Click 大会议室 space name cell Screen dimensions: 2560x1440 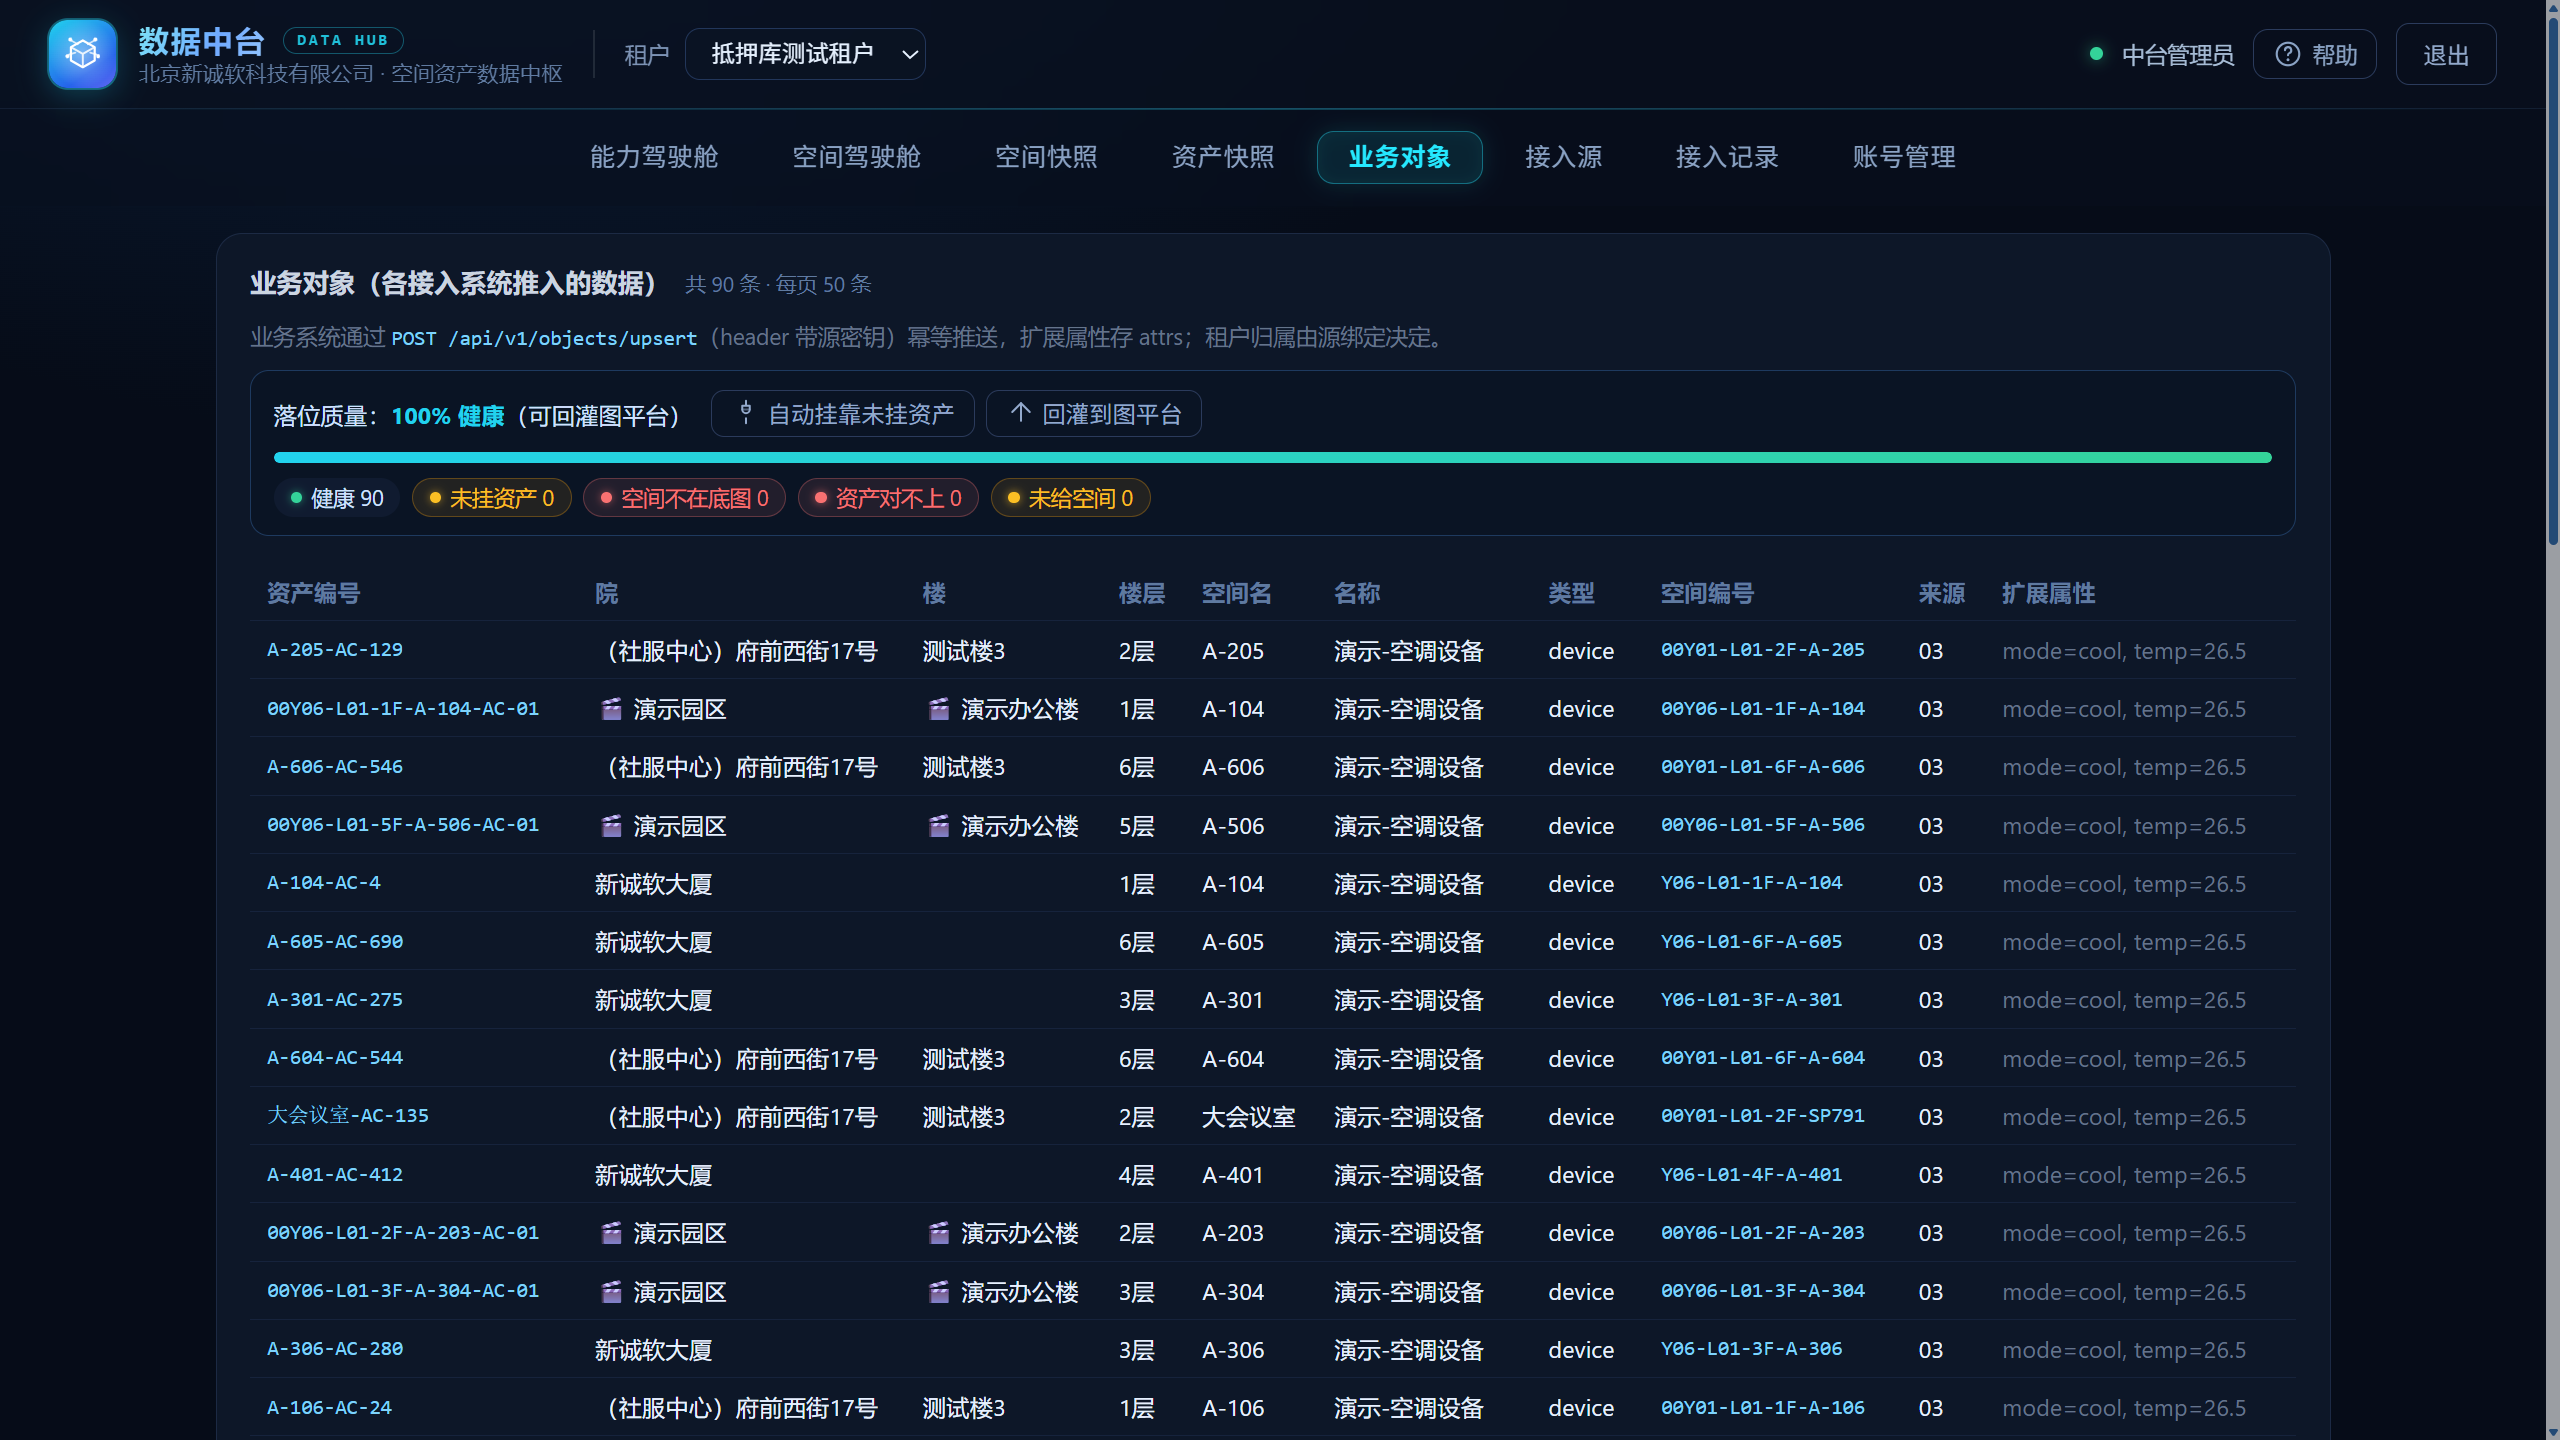1248,1117
